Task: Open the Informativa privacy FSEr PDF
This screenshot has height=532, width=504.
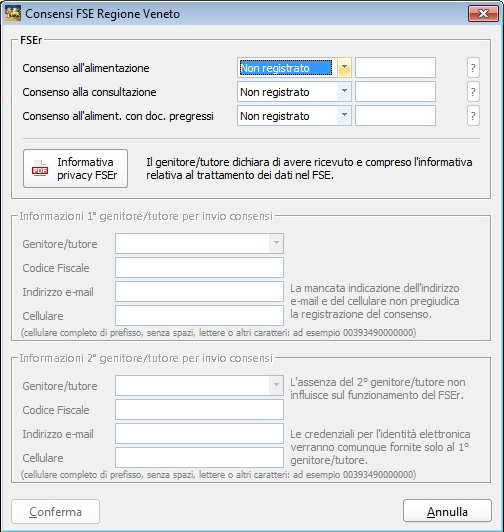Action: tap(75, 168)
